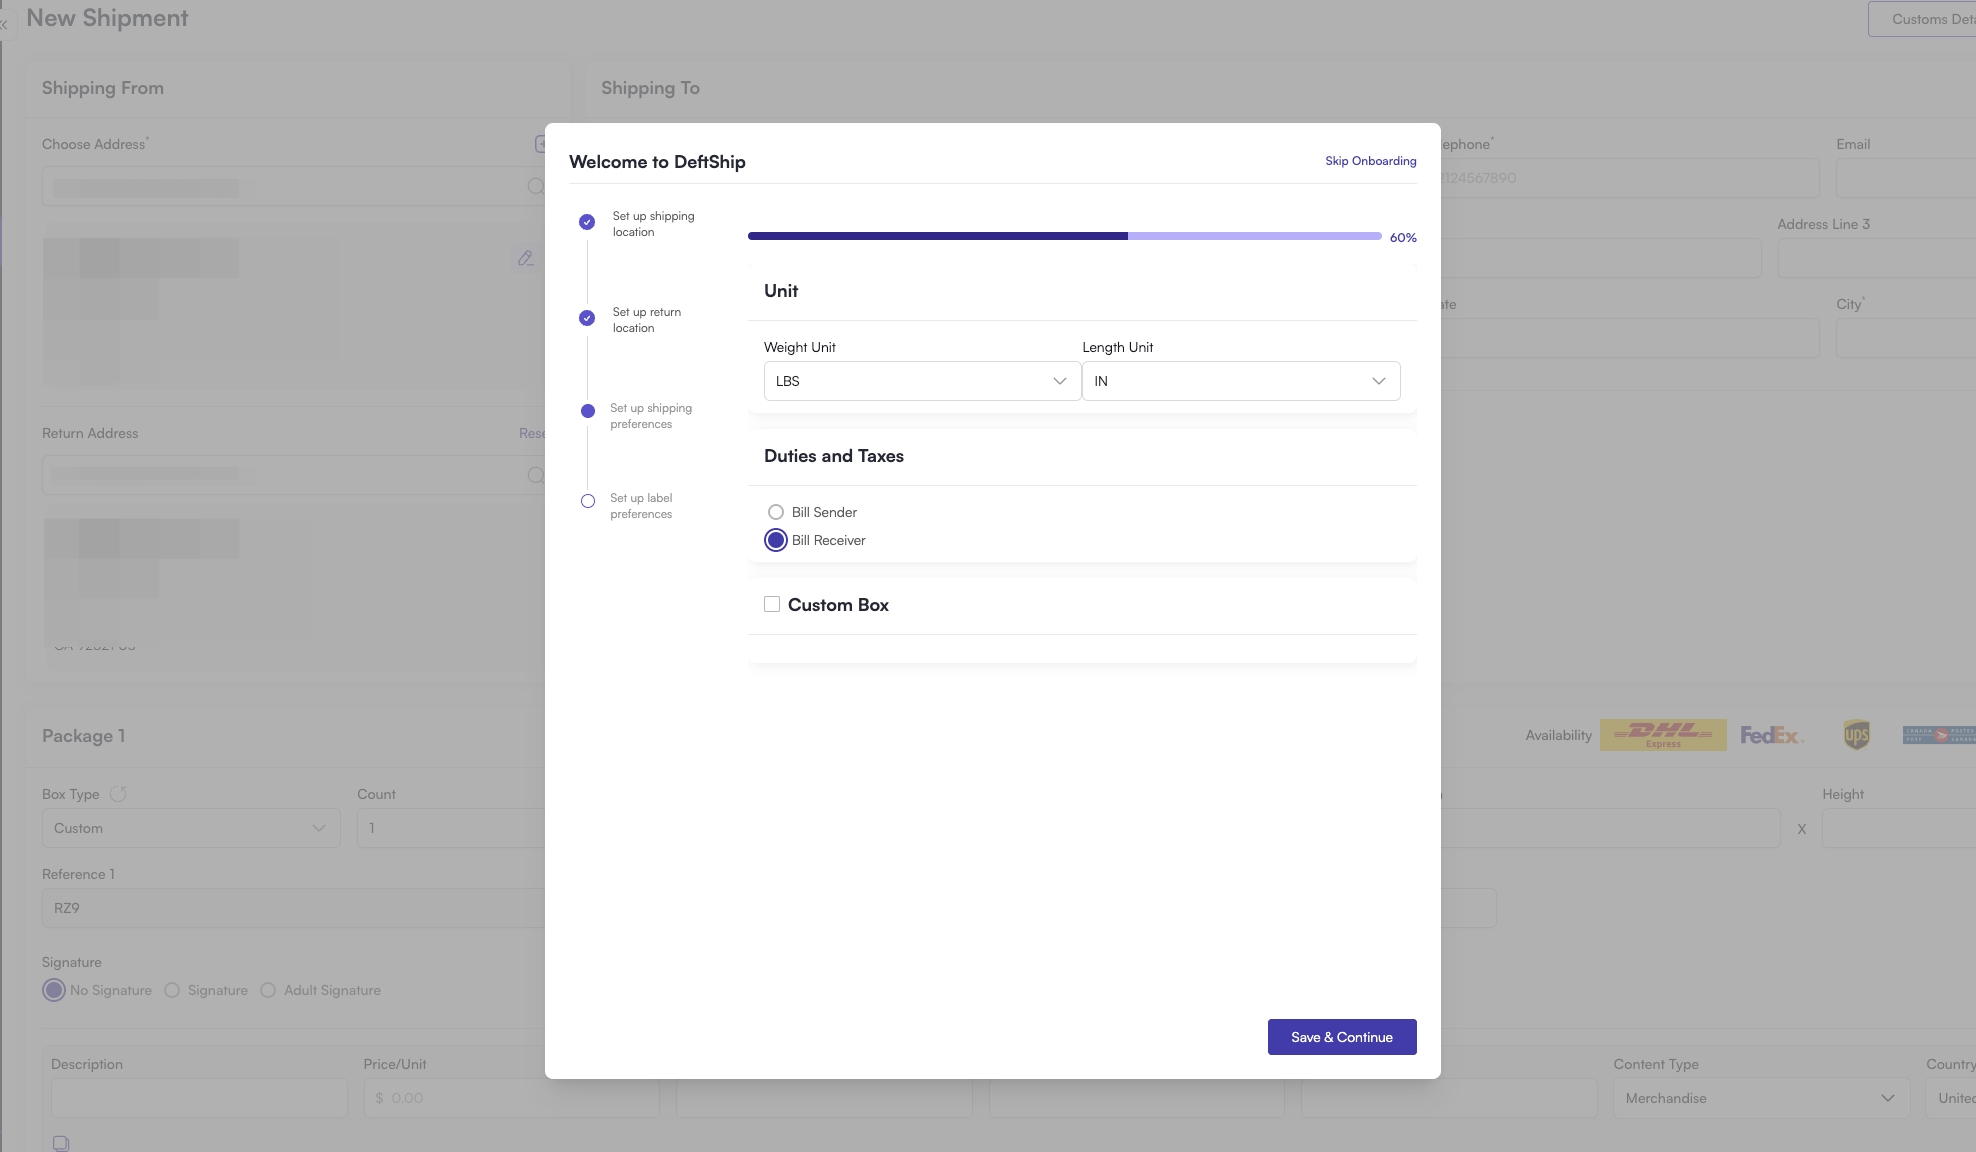Viewport: 1976px width, 1152px height.
Task: Enable the Custom Box checkbox
Action: [772, 604]
